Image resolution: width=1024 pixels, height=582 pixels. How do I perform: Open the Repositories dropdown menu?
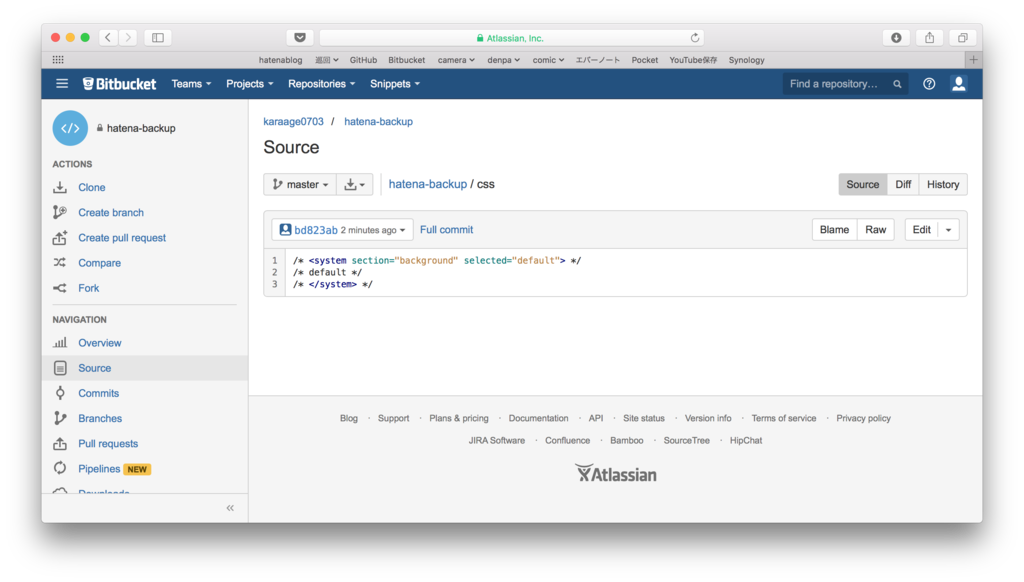click(321, 84)
